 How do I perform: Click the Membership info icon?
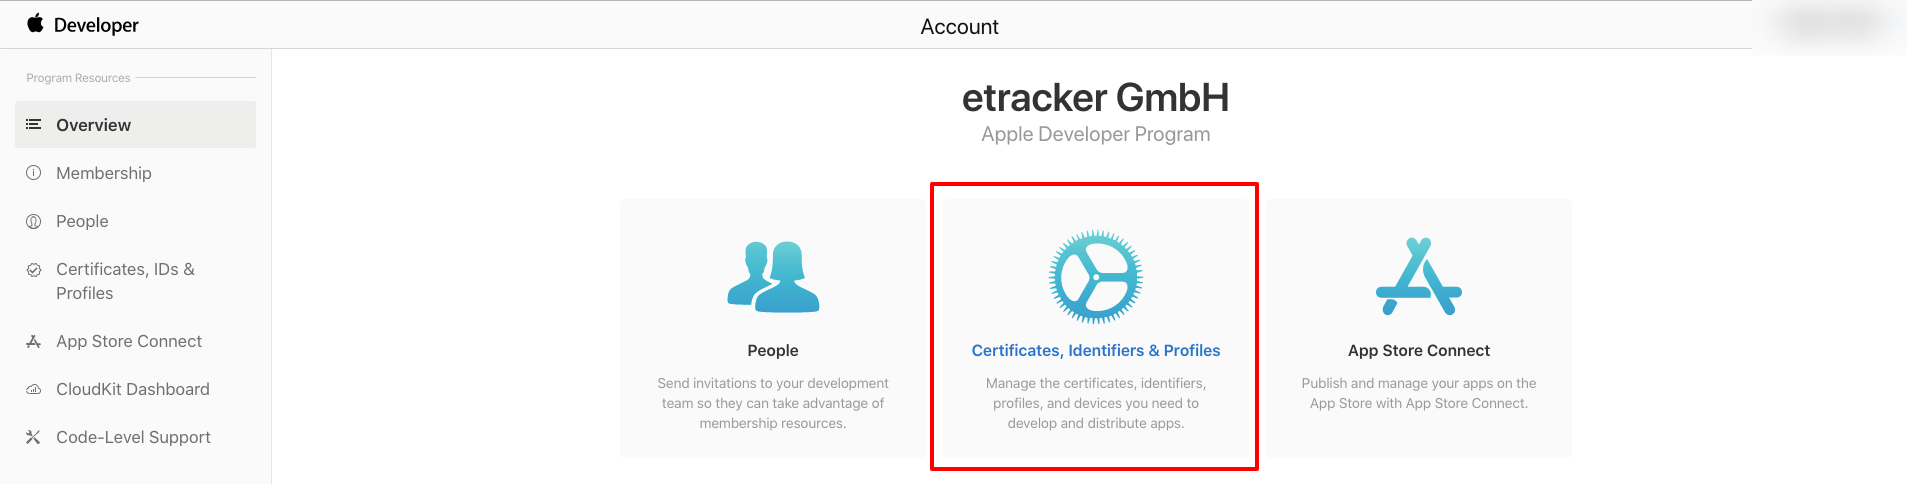[x=33, y=172]
